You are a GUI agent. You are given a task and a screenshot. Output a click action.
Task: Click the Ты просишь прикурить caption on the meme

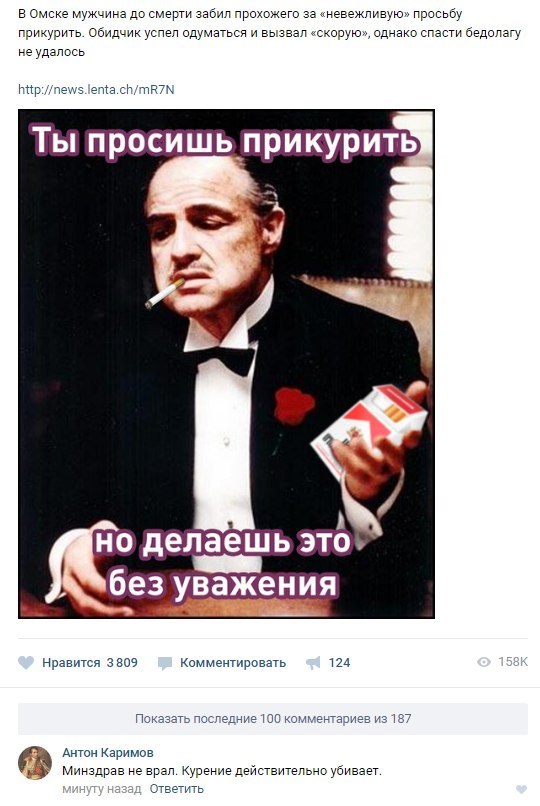point(225,141)
